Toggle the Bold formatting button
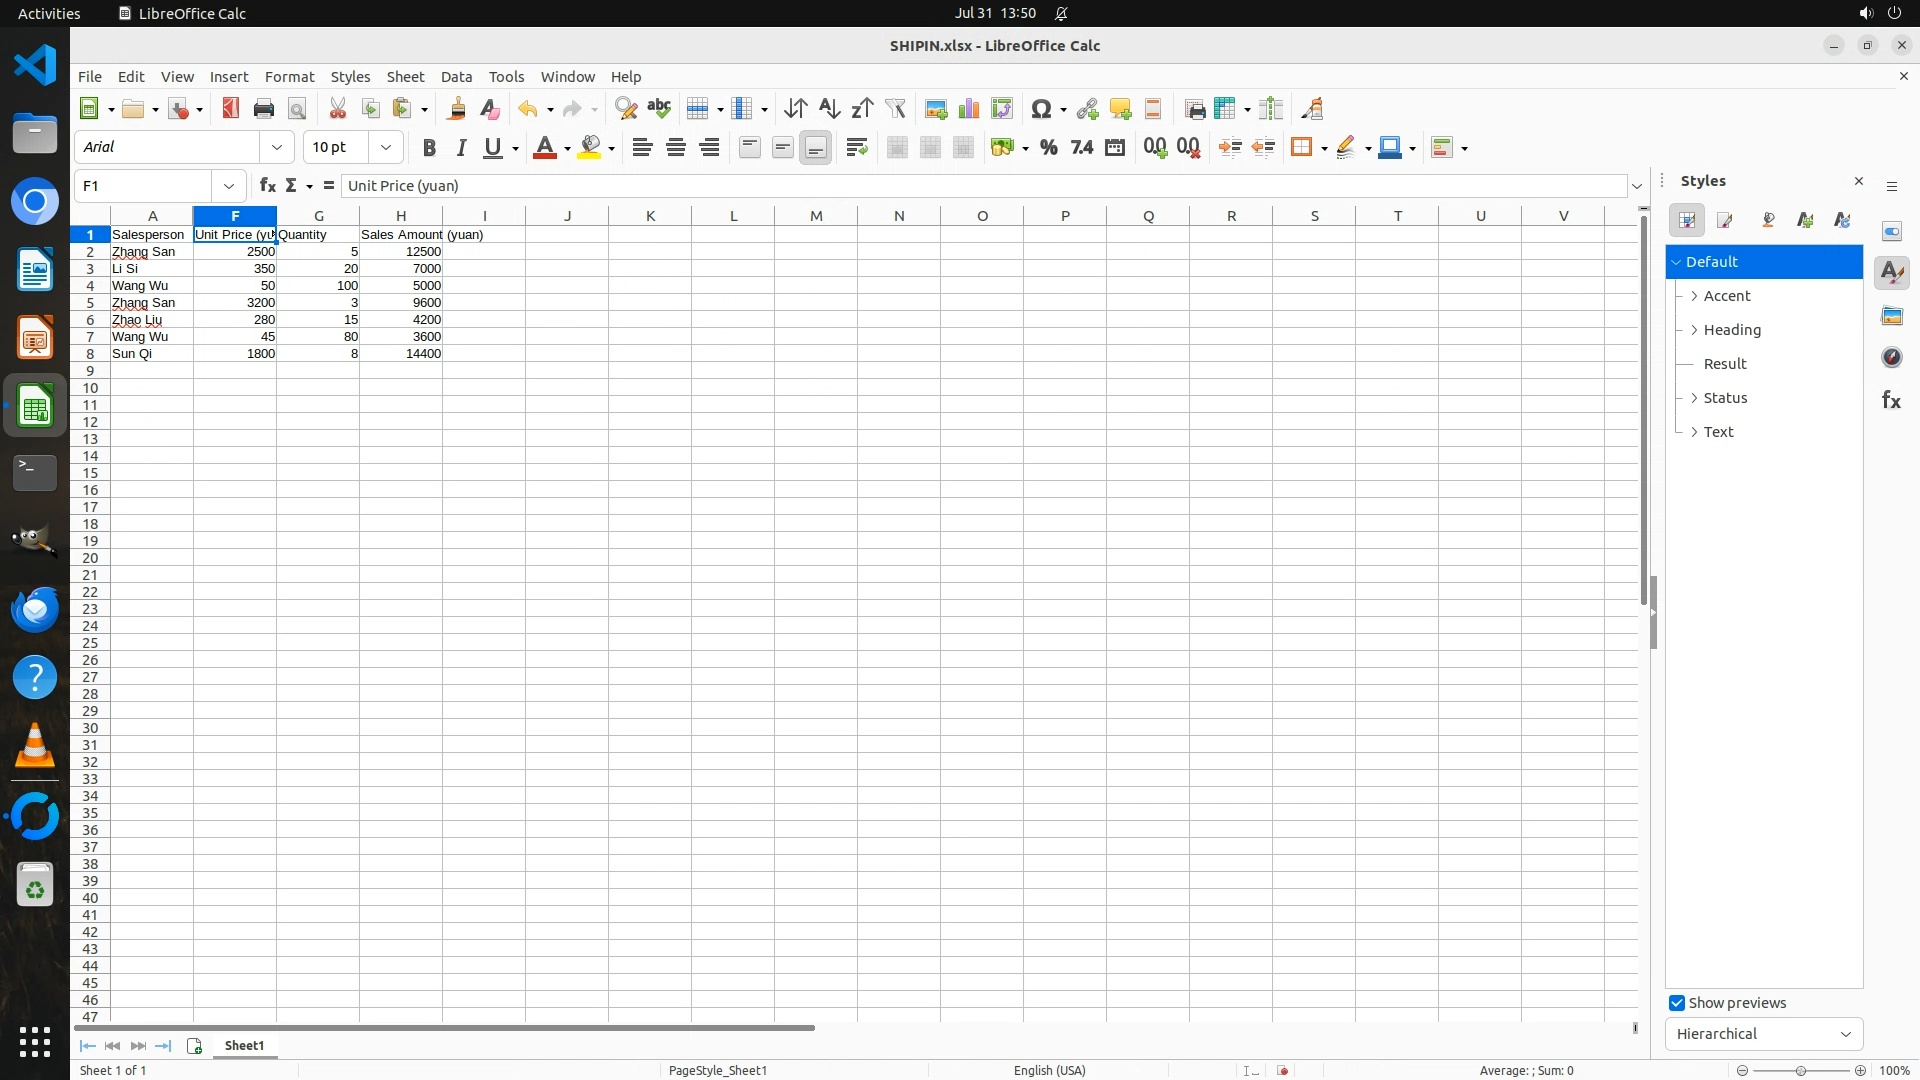The height and width of the screenshot is (1080, 1920). click(x=429, y=148)
